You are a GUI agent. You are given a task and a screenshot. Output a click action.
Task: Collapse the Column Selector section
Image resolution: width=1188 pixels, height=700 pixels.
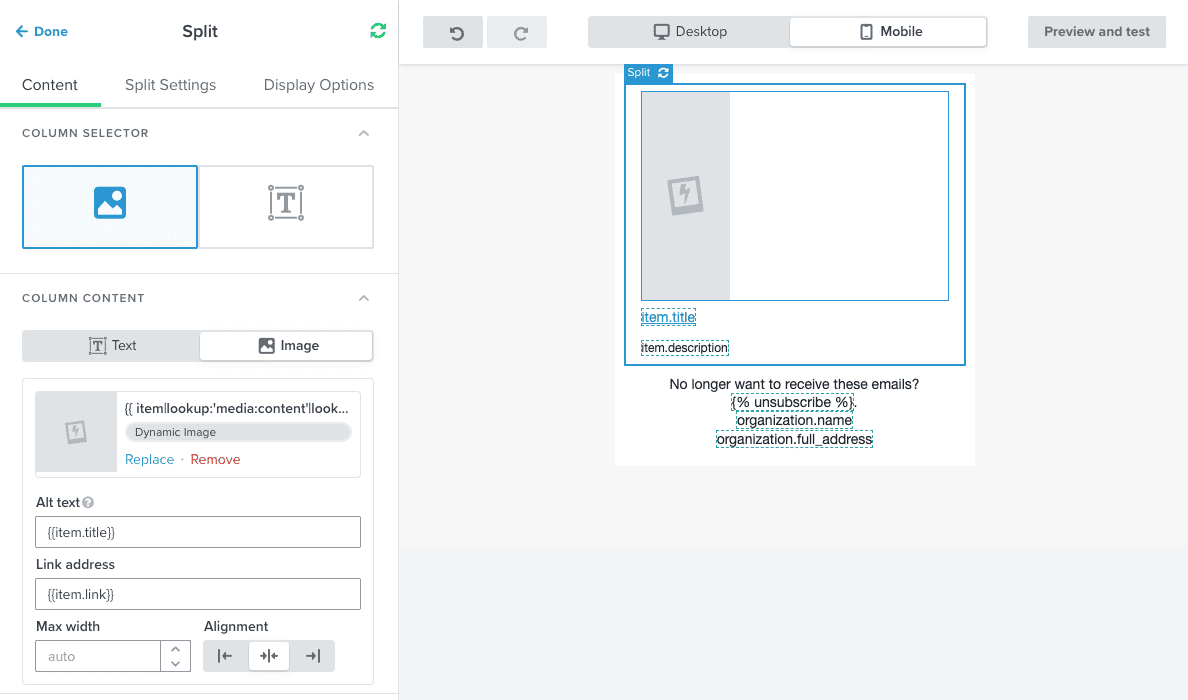point(364,133)
